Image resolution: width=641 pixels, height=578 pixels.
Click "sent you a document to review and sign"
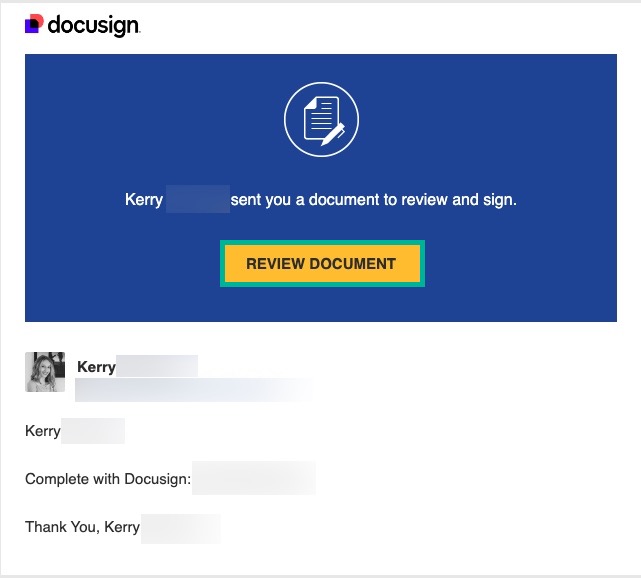pos(373,200)
